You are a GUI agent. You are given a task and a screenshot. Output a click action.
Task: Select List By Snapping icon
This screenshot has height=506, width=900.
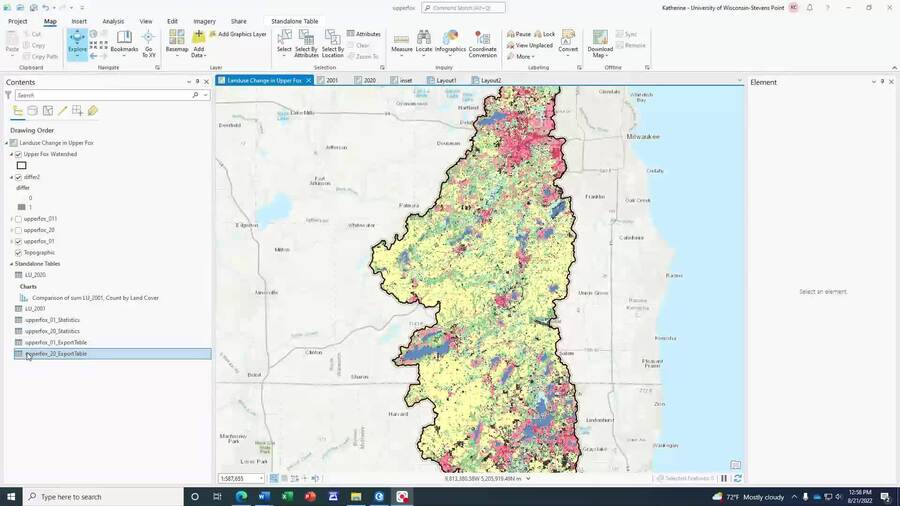[x=77, y=111]
